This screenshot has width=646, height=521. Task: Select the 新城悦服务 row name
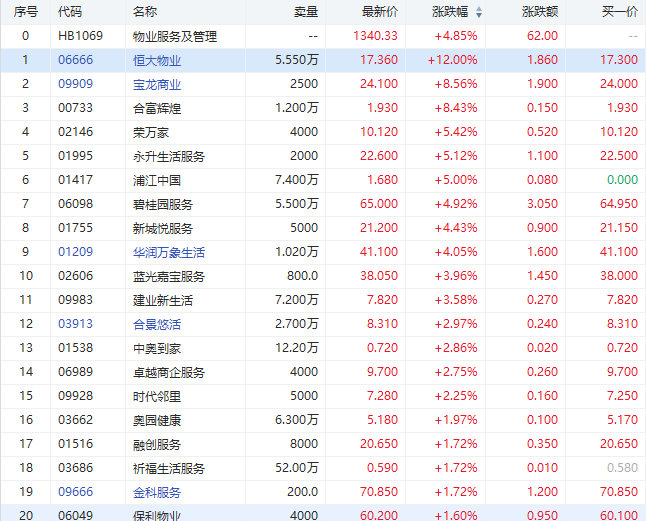click(163, 229)
